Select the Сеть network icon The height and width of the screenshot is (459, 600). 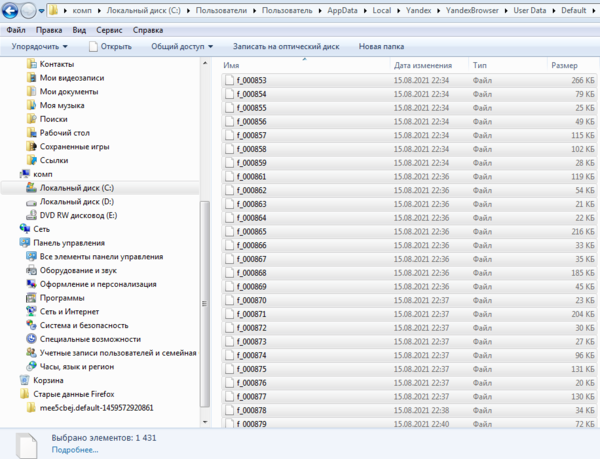click(x=24, y=228)
